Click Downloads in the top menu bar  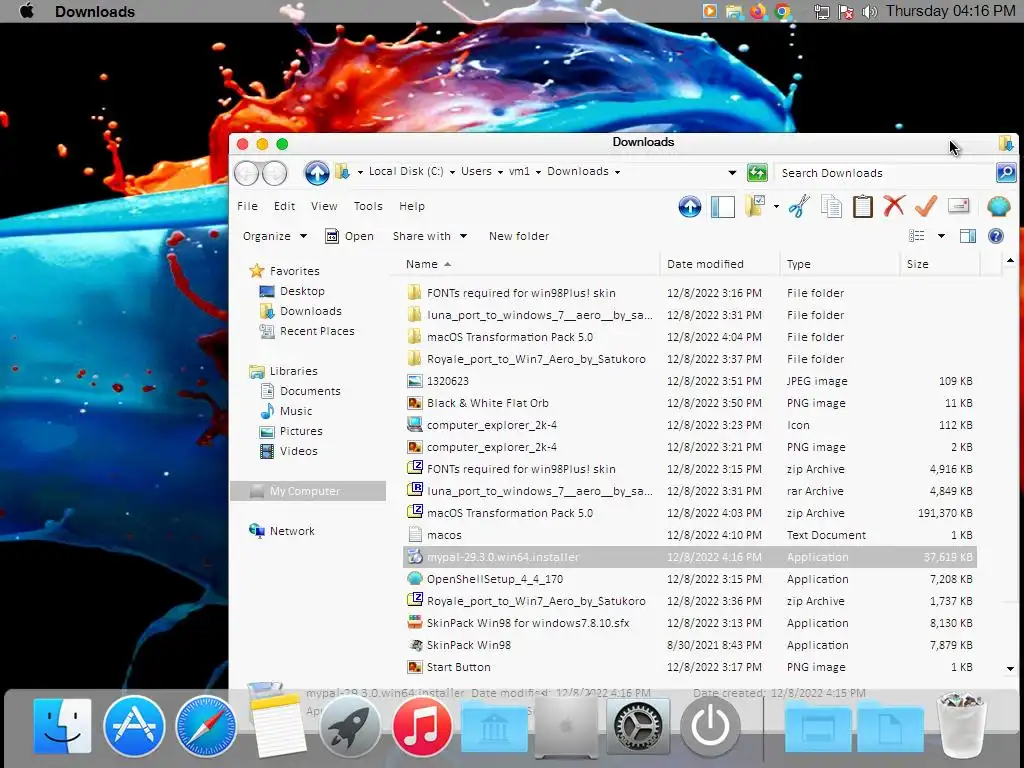pyautogui.click(x=95, y=12)
